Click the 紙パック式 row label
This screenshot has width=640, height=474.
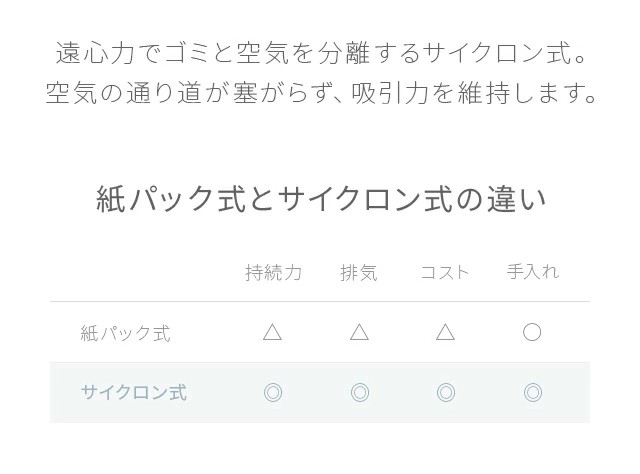(125, 333)
